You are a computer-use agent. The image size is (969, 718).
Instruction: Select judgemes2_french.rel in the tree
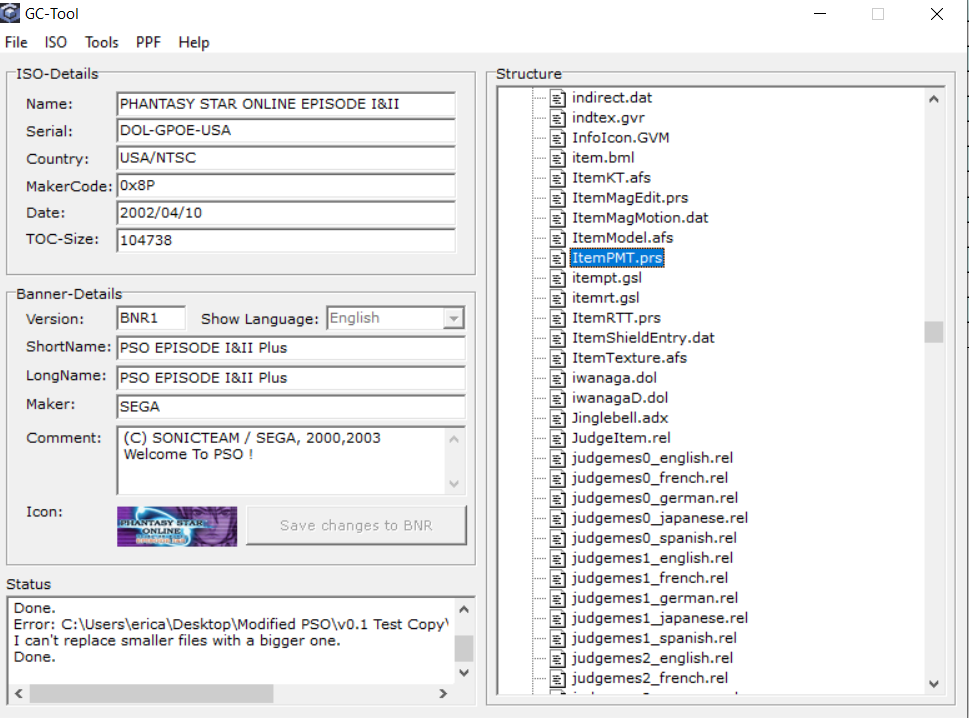pos(650,678)
